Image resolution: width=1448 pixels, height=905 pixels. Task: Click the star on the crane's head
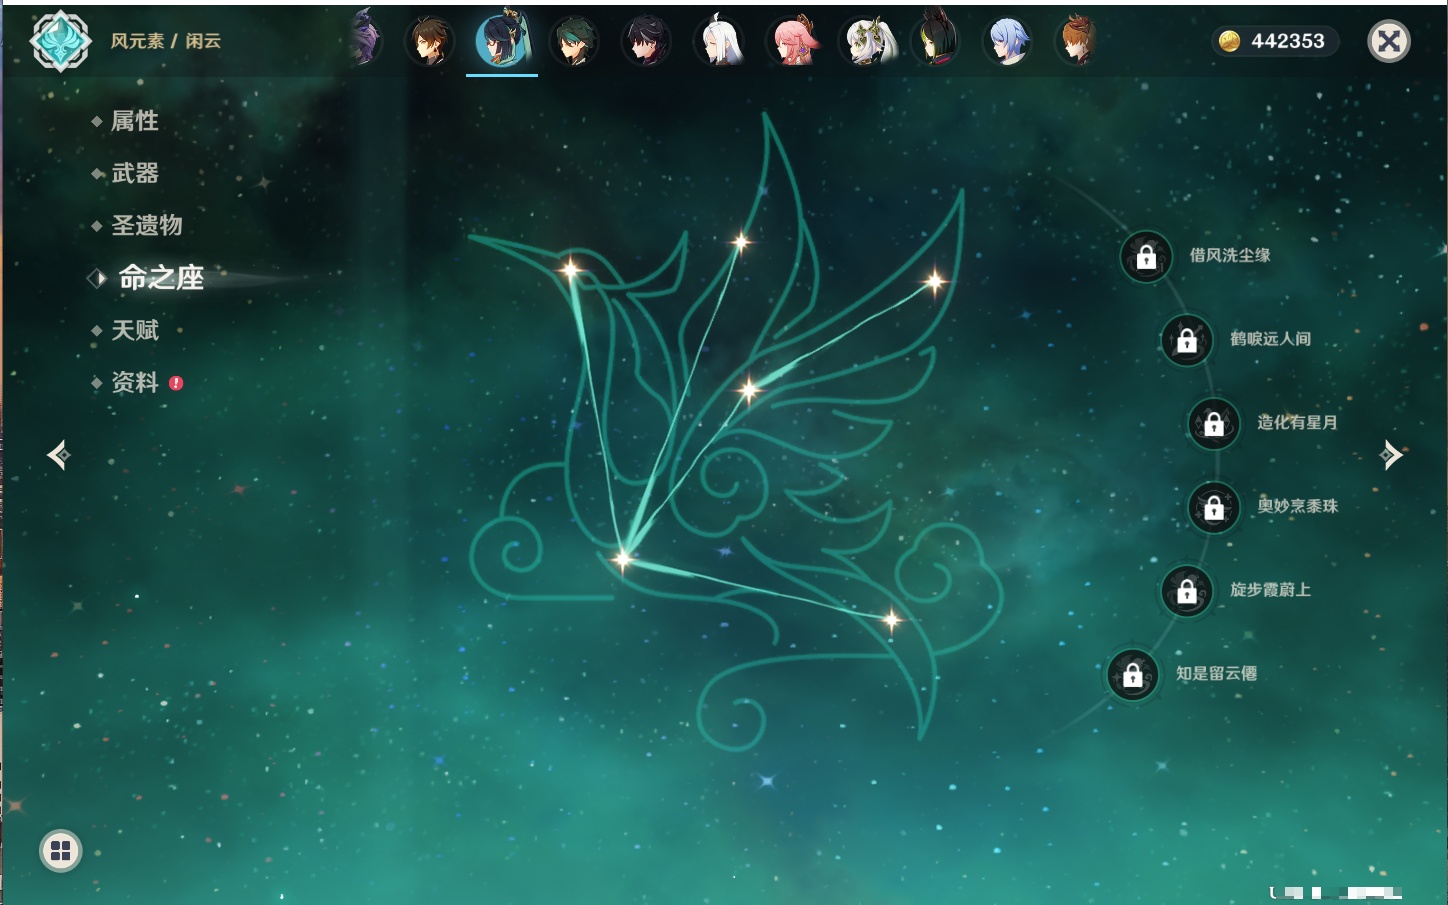point(570,269)
